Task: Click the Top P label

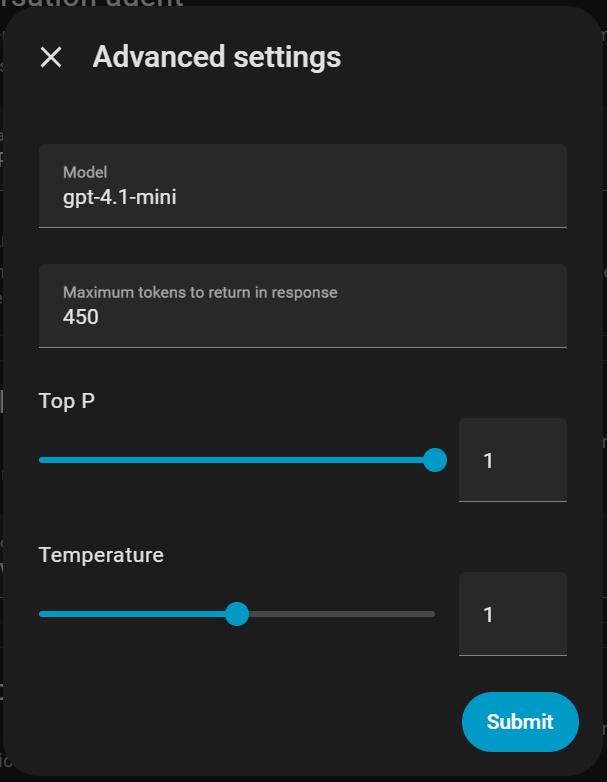Action: tap(67, 401)
